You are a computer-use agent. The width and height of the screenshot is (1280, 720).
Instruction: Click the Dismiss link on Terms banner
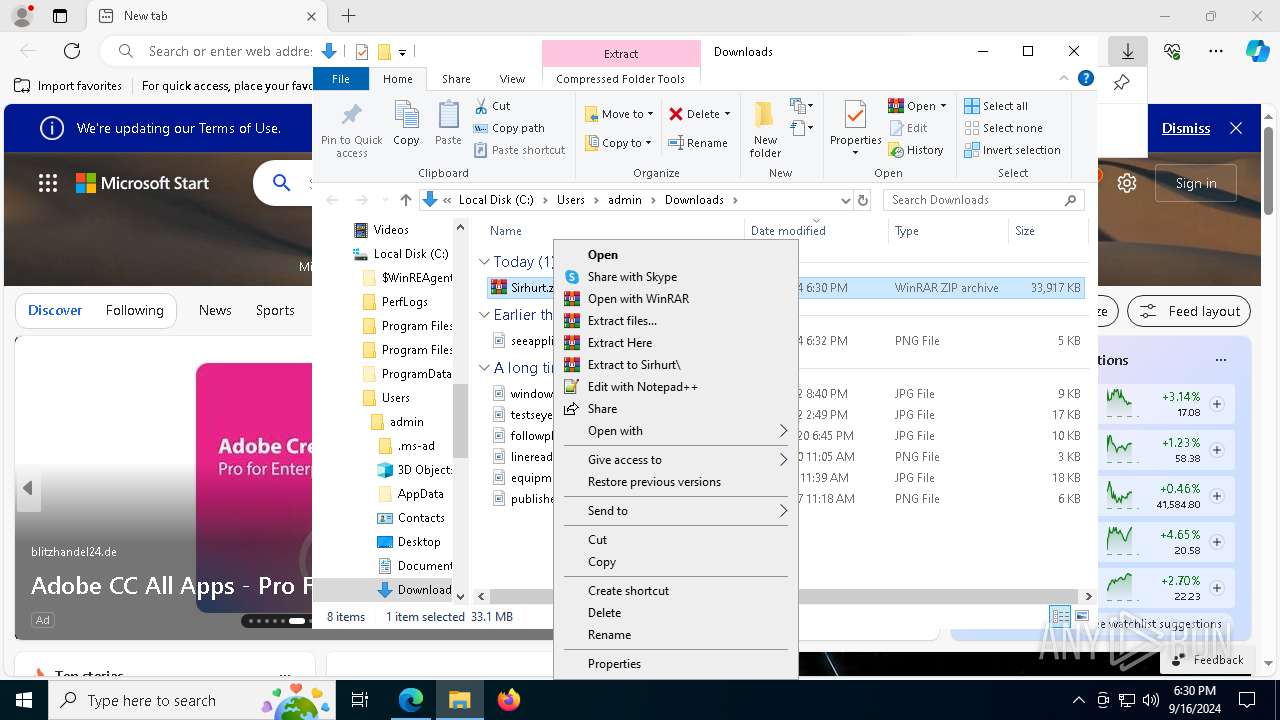tap(1186, 128)
